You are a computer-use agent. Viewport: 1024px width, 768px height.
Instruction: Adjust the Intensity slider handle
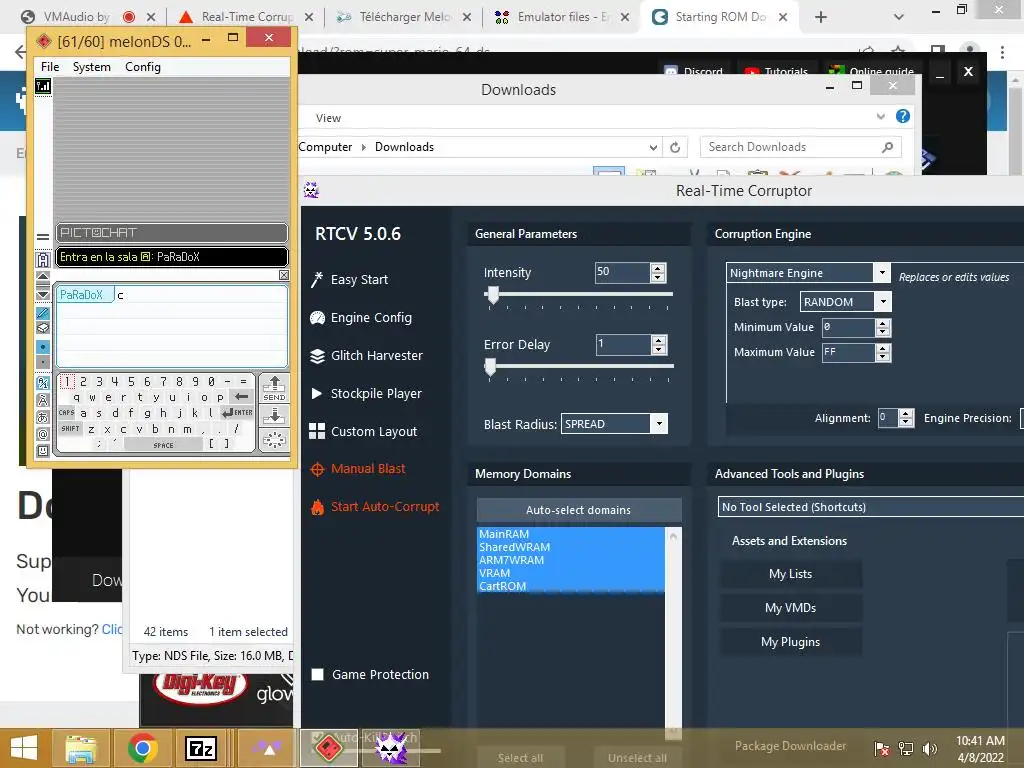493,295
